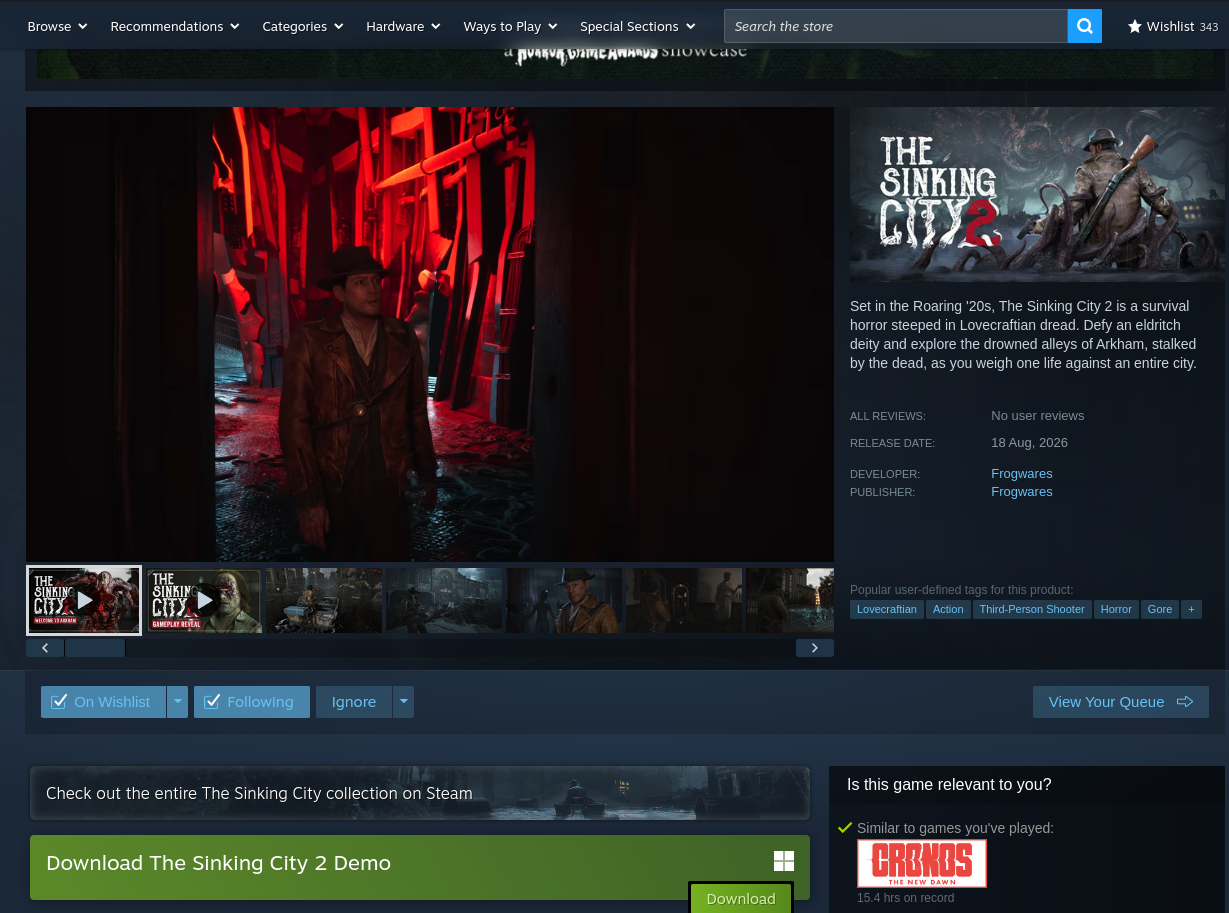
Task: Toggle the Following checkbox button
Action: pos(251,702)
